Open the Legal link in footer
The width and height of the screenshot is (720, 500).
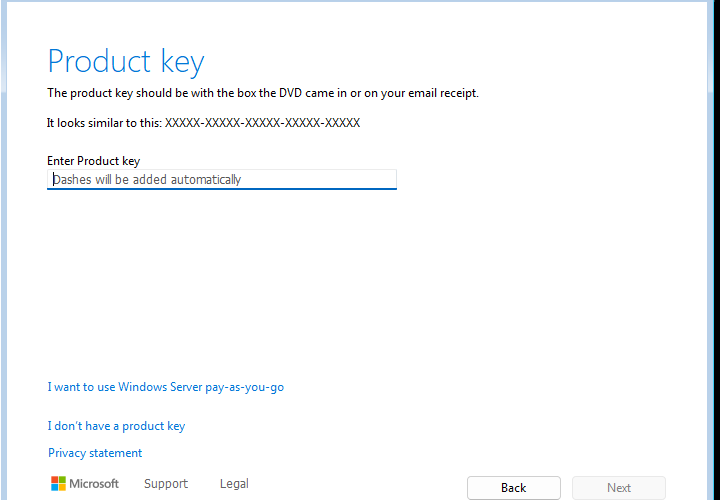(x=234, y=483)
